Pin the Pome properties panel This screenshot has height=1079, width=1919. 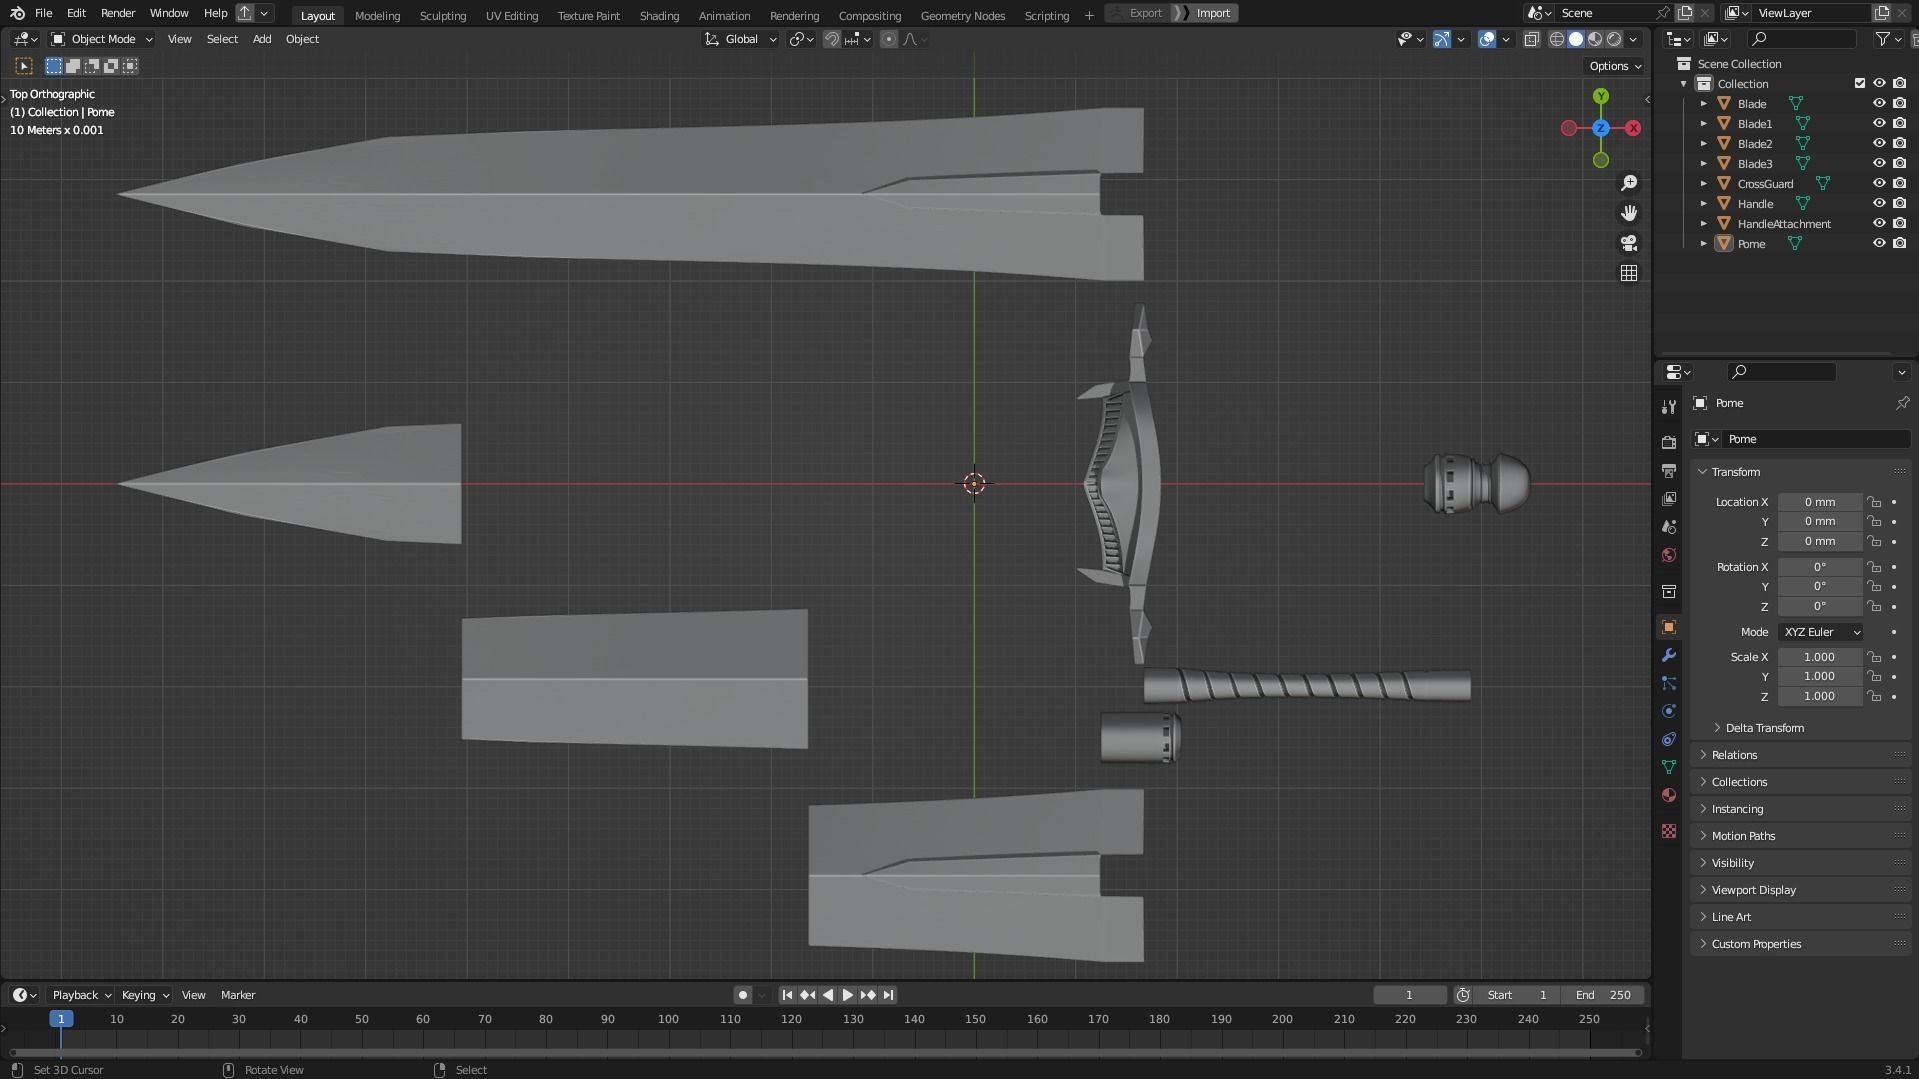click(1901, 403)
